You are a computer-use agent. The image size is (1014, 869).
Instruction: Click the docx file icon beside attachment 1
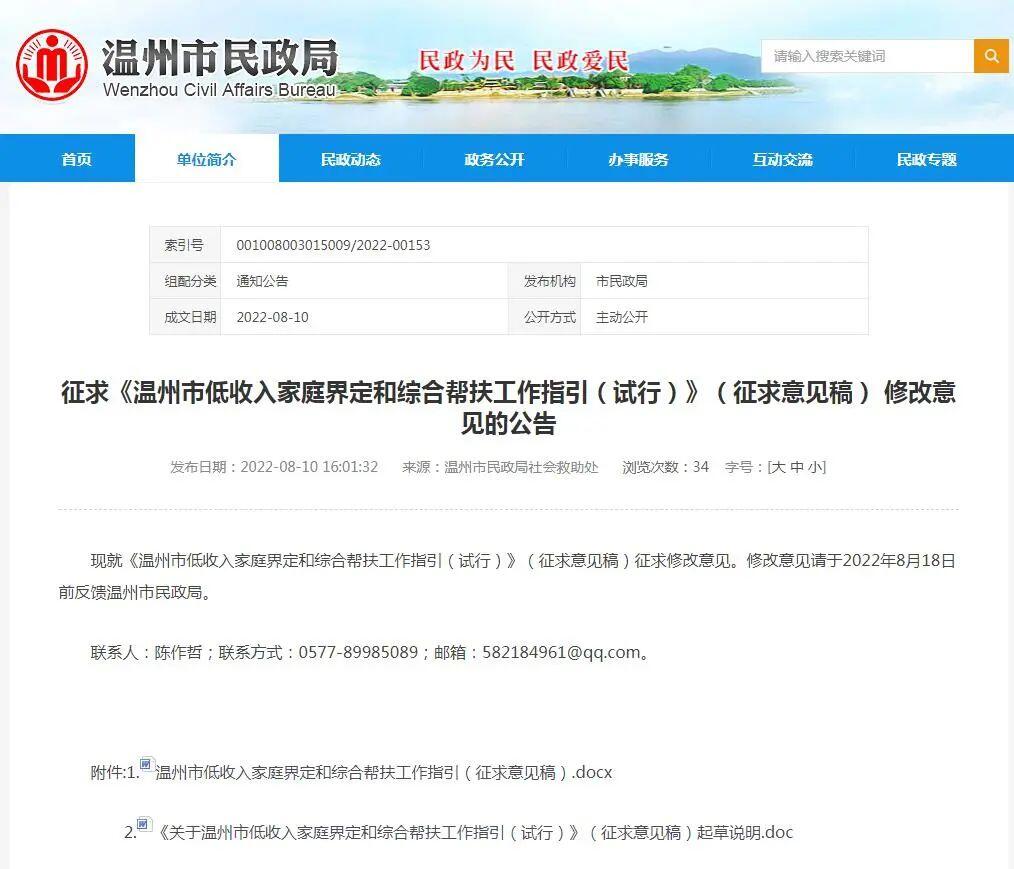(147, 765)
